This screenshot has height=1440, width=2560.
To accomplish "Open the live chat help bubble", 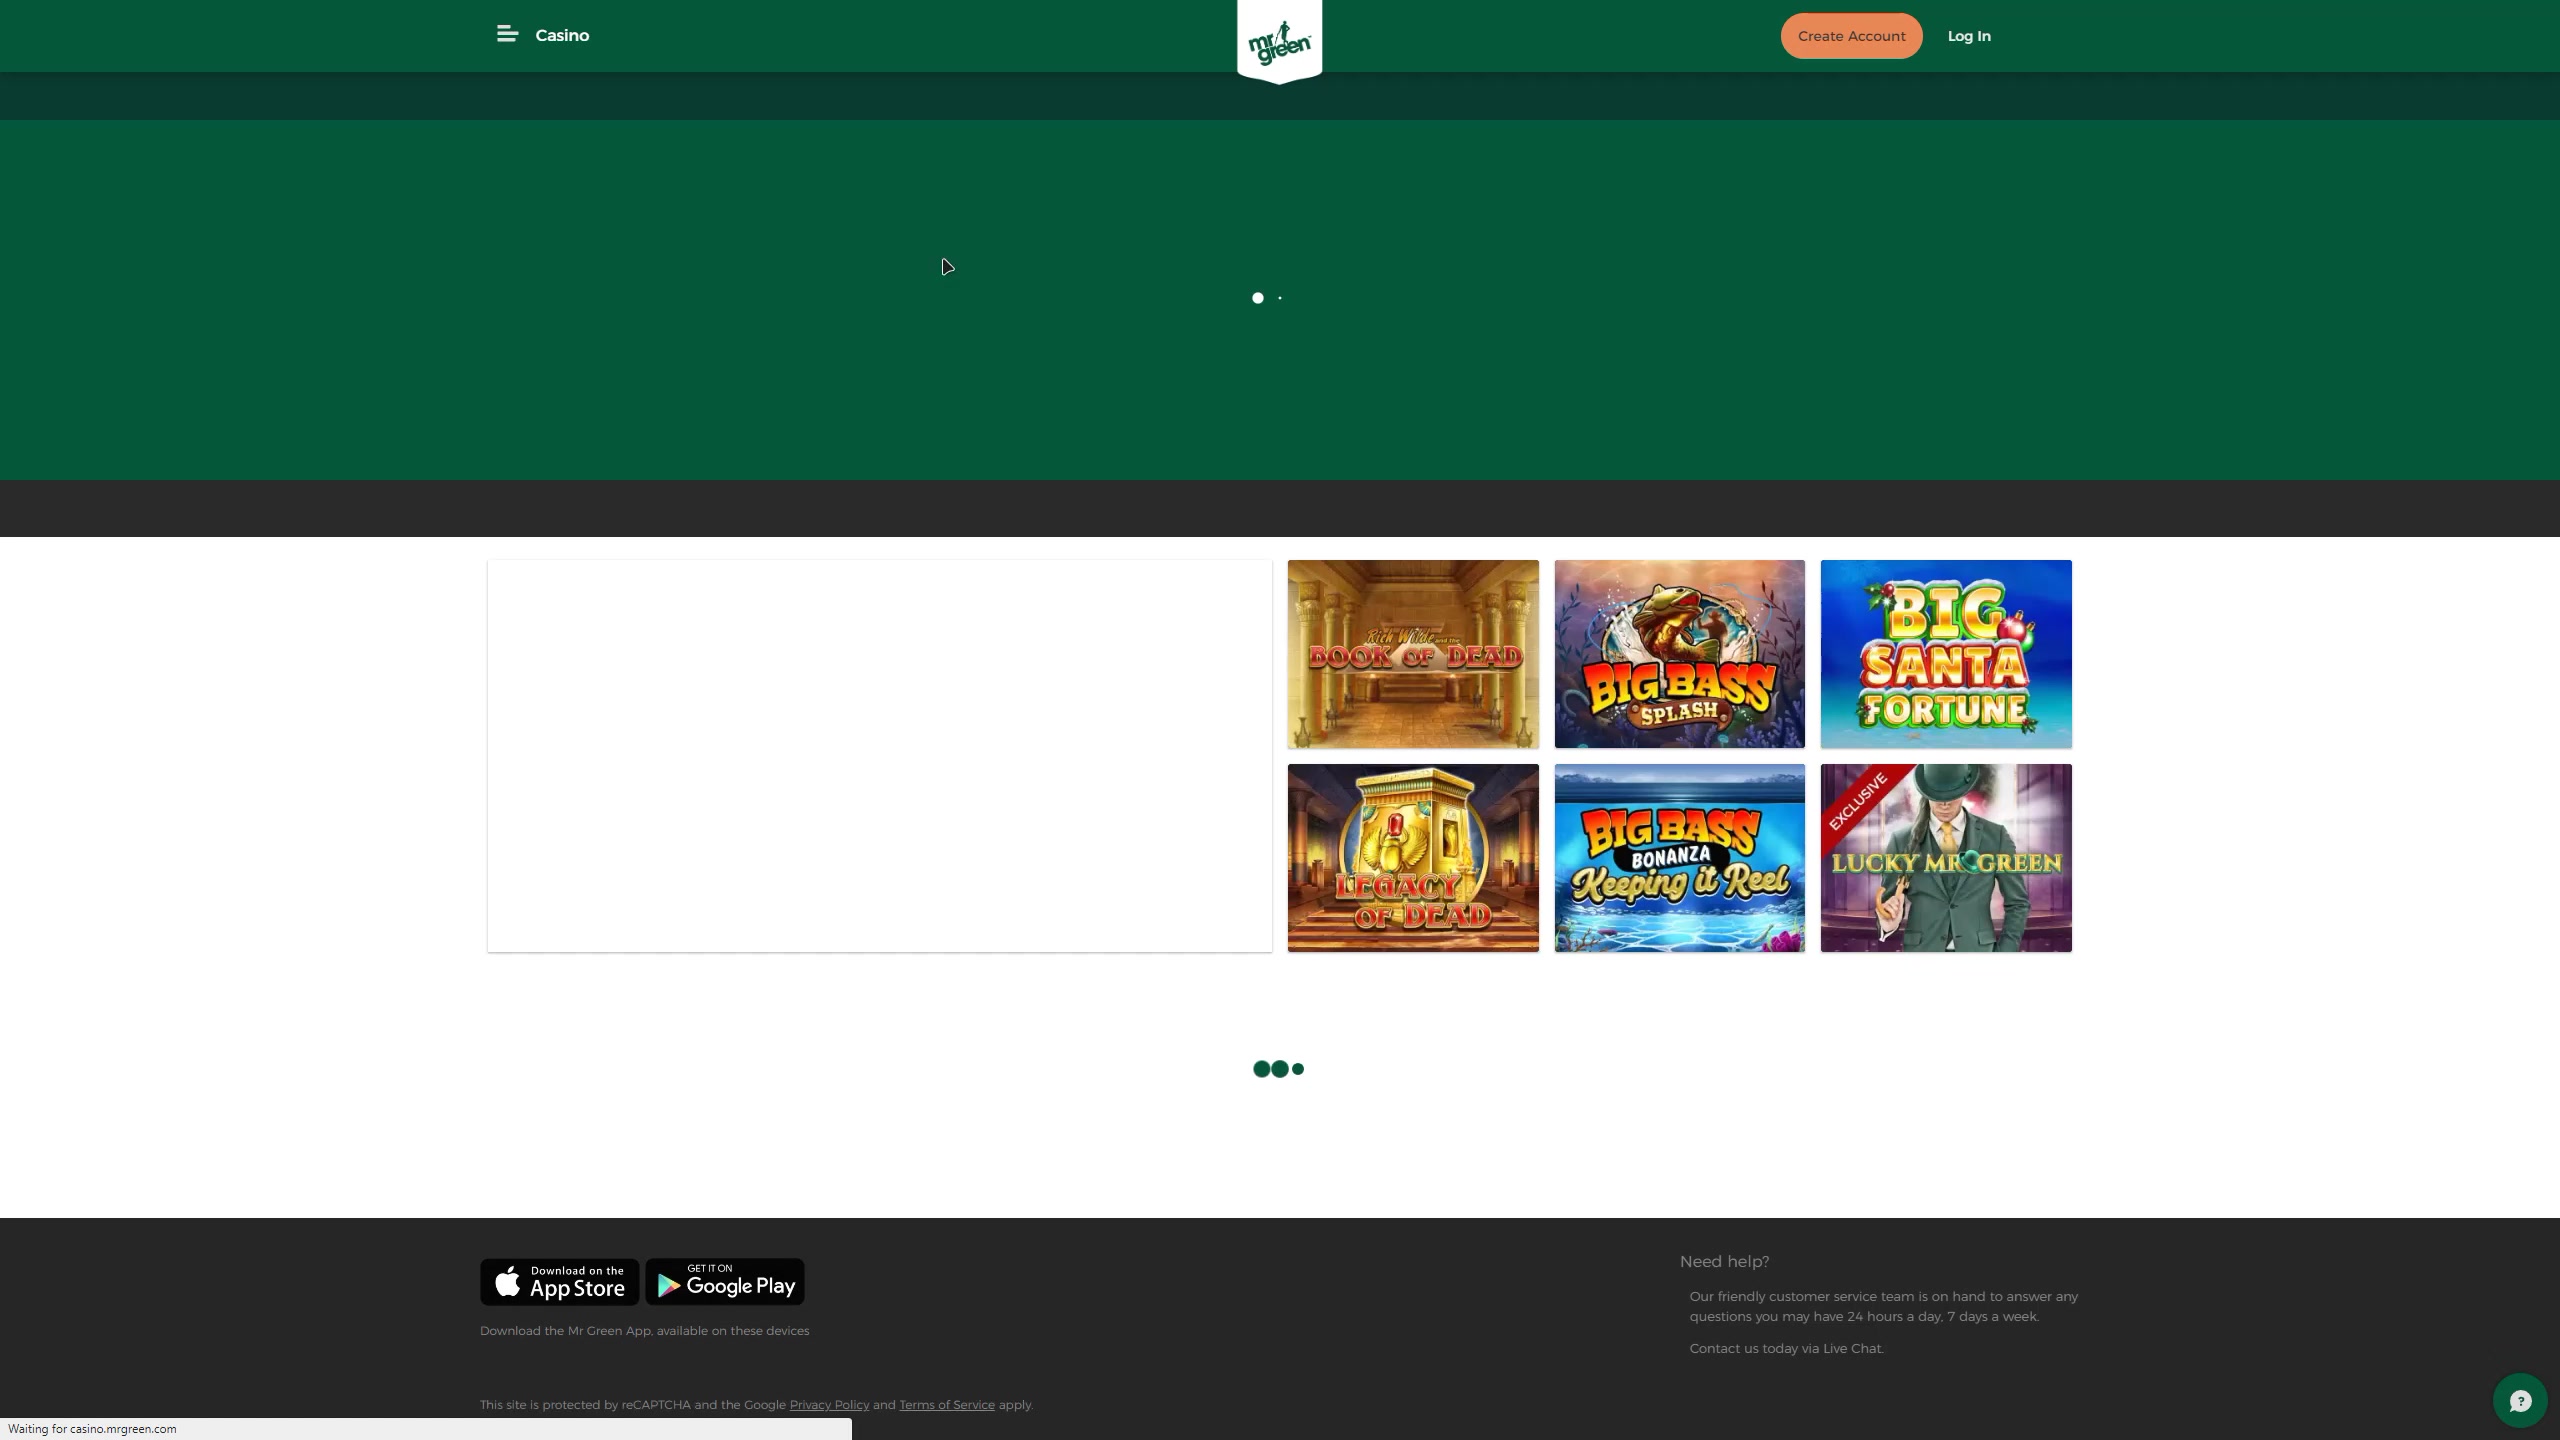I will (2519, 1401).
